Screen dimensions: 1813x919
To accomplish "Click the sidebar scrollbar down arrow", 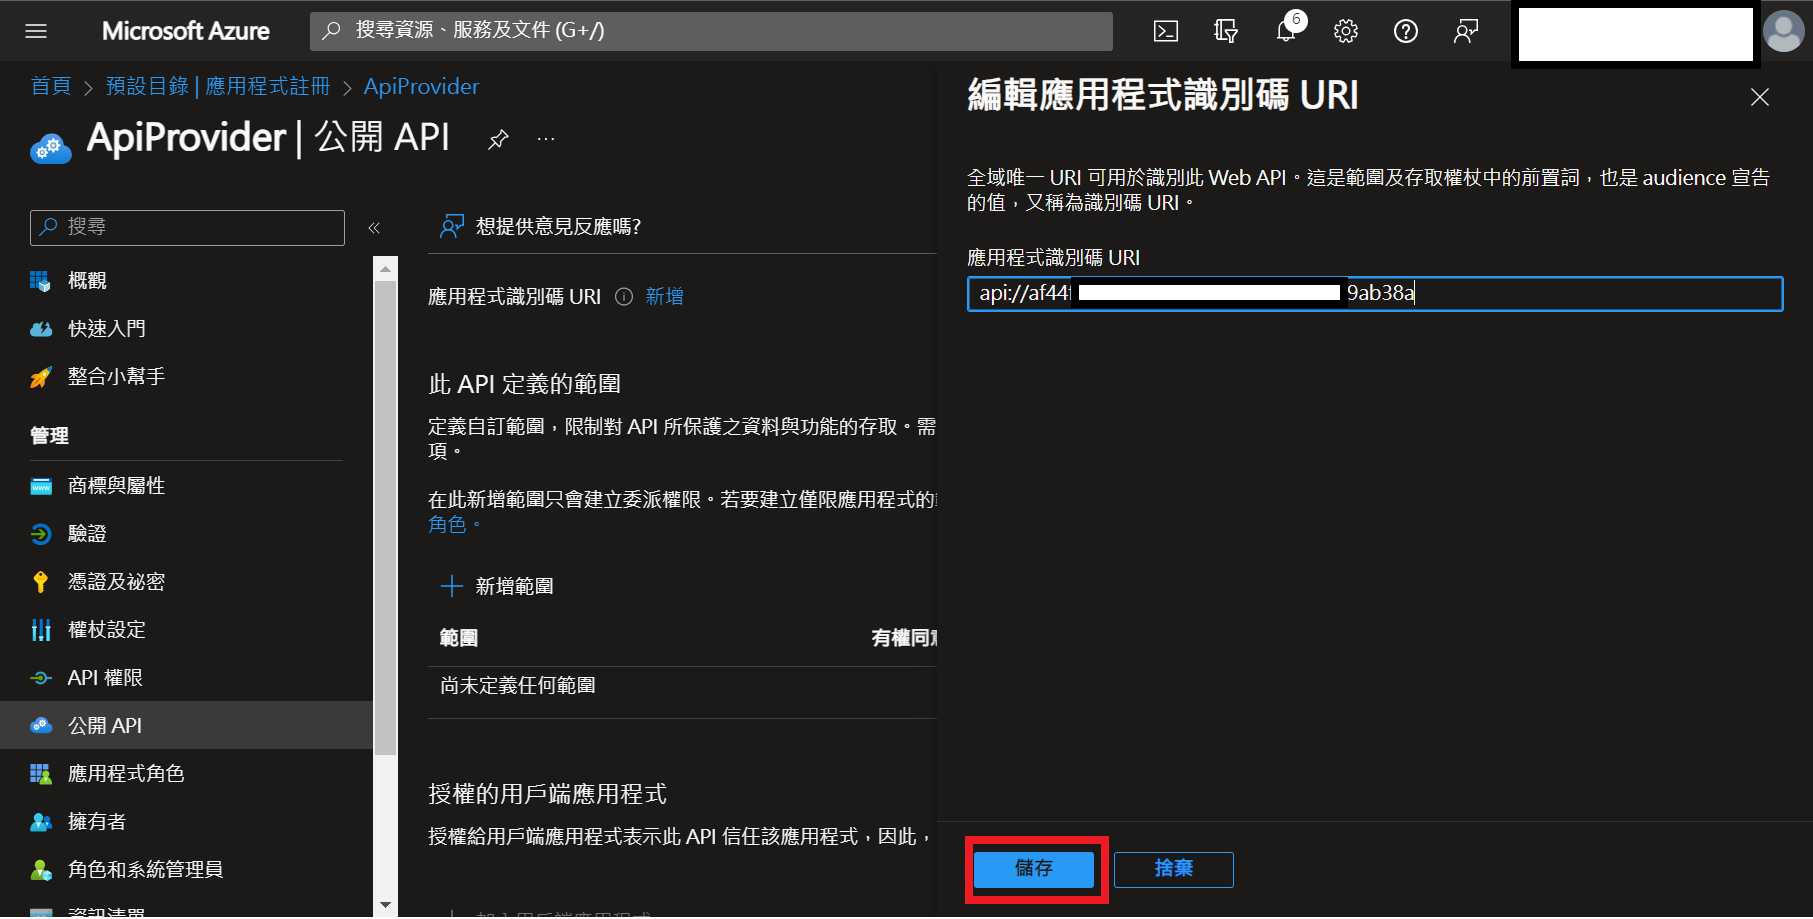I will coord(385,904).
